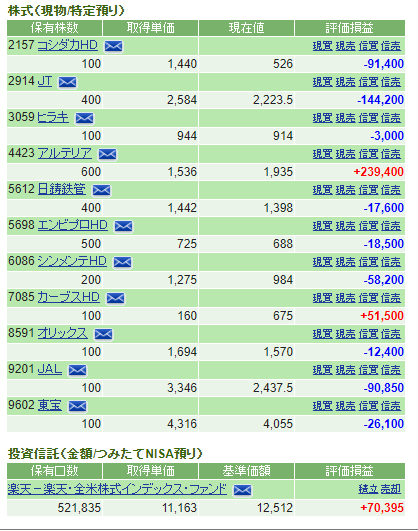Select the +70,395 fund gain value
The height and width of the screenshot is (531, 418).
pos(382,508)
